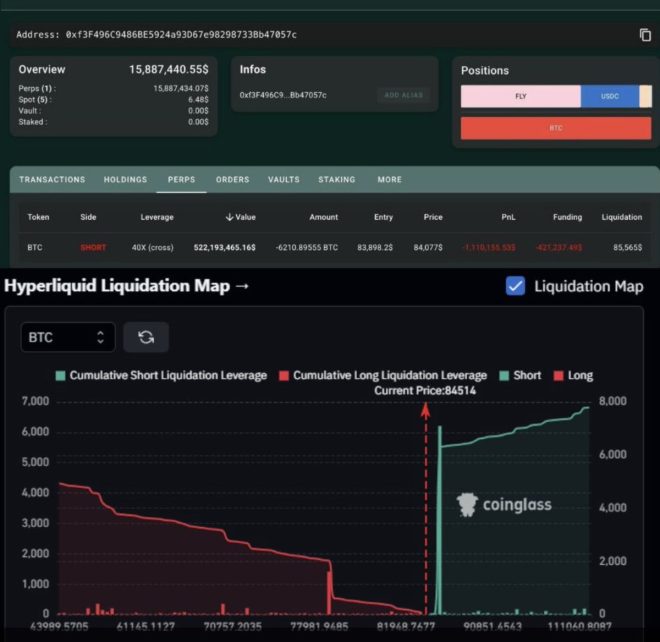
Task: Click the 522,193,465.16$ position value
Action: point(224,248)
